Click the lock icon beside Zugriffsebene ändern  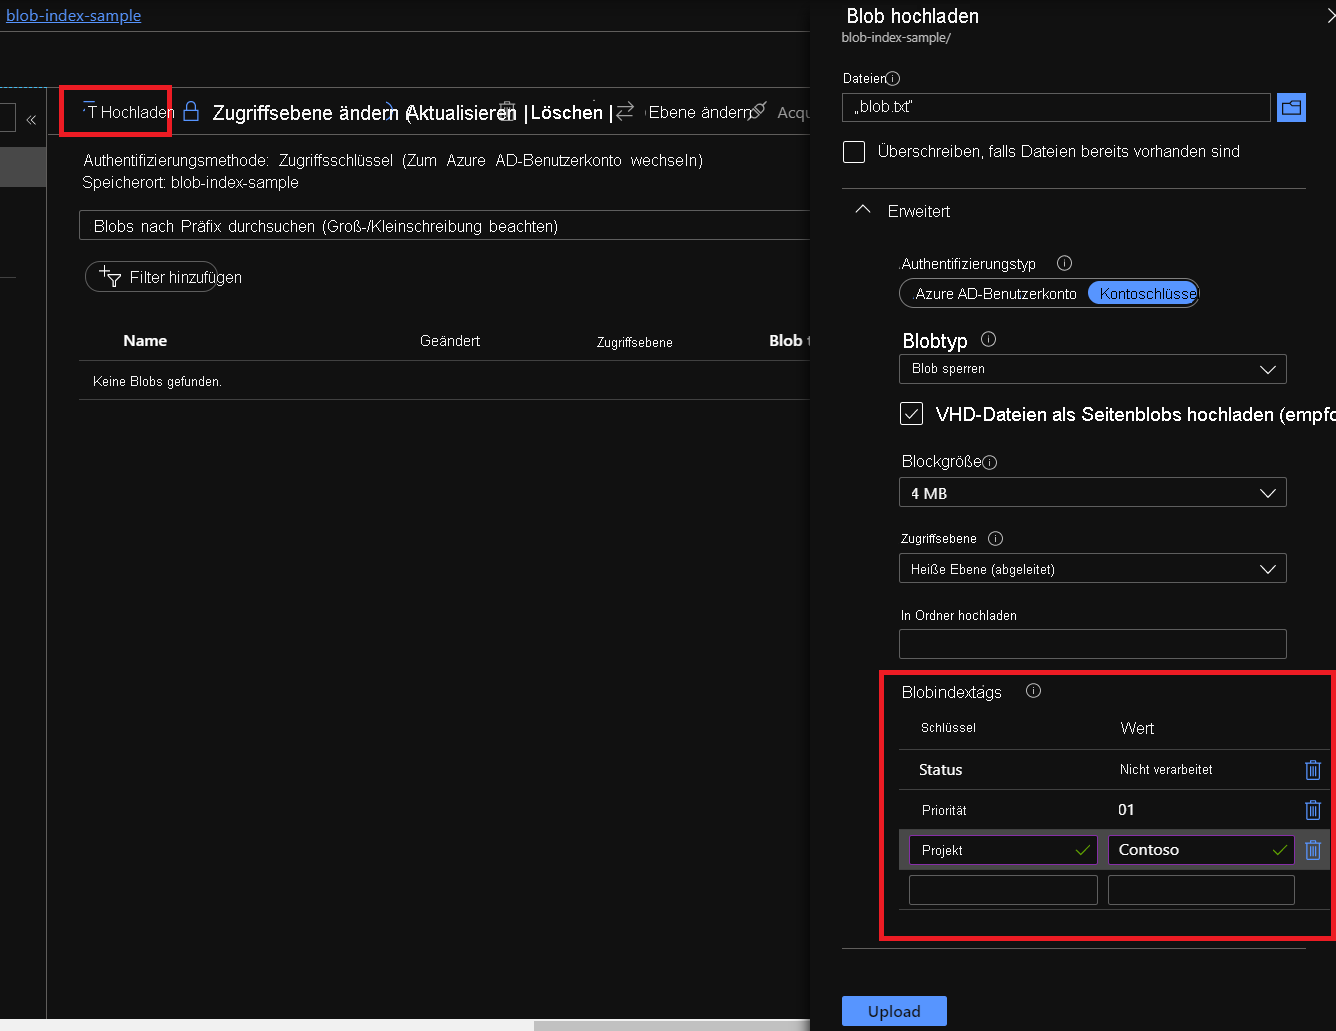pyautogui.click(x=193, y=112)
